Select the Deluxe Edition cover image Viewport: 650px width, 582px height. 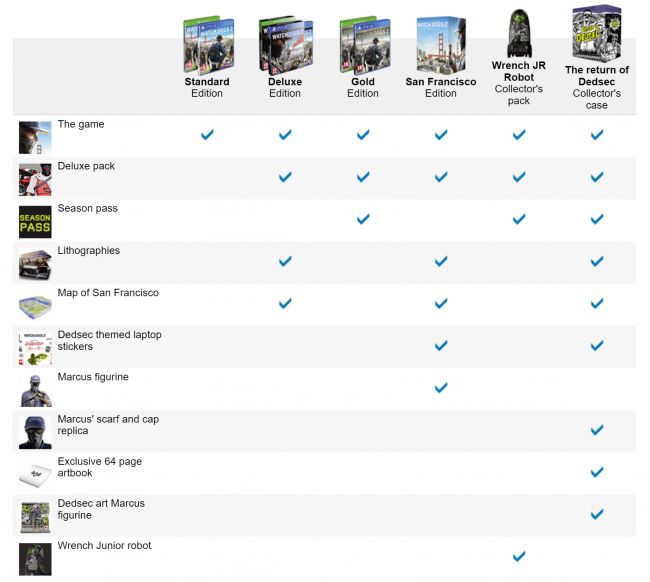coord(284,44)
